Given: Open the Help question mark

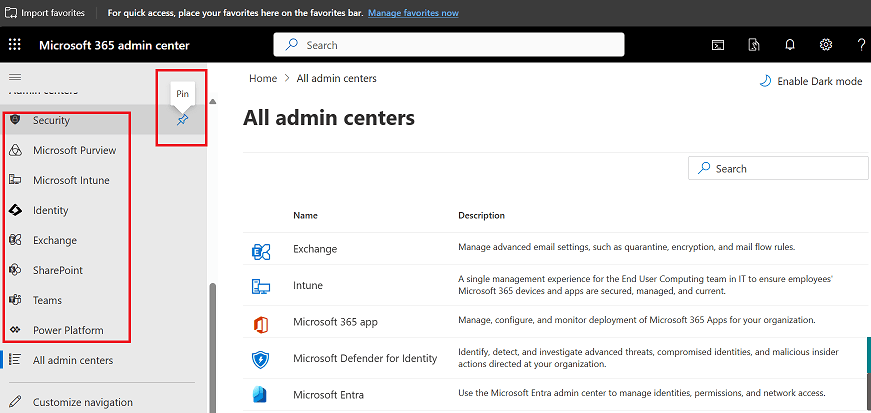Looking at the screenshot, I should pyautogui.click(x=862, y=45).
